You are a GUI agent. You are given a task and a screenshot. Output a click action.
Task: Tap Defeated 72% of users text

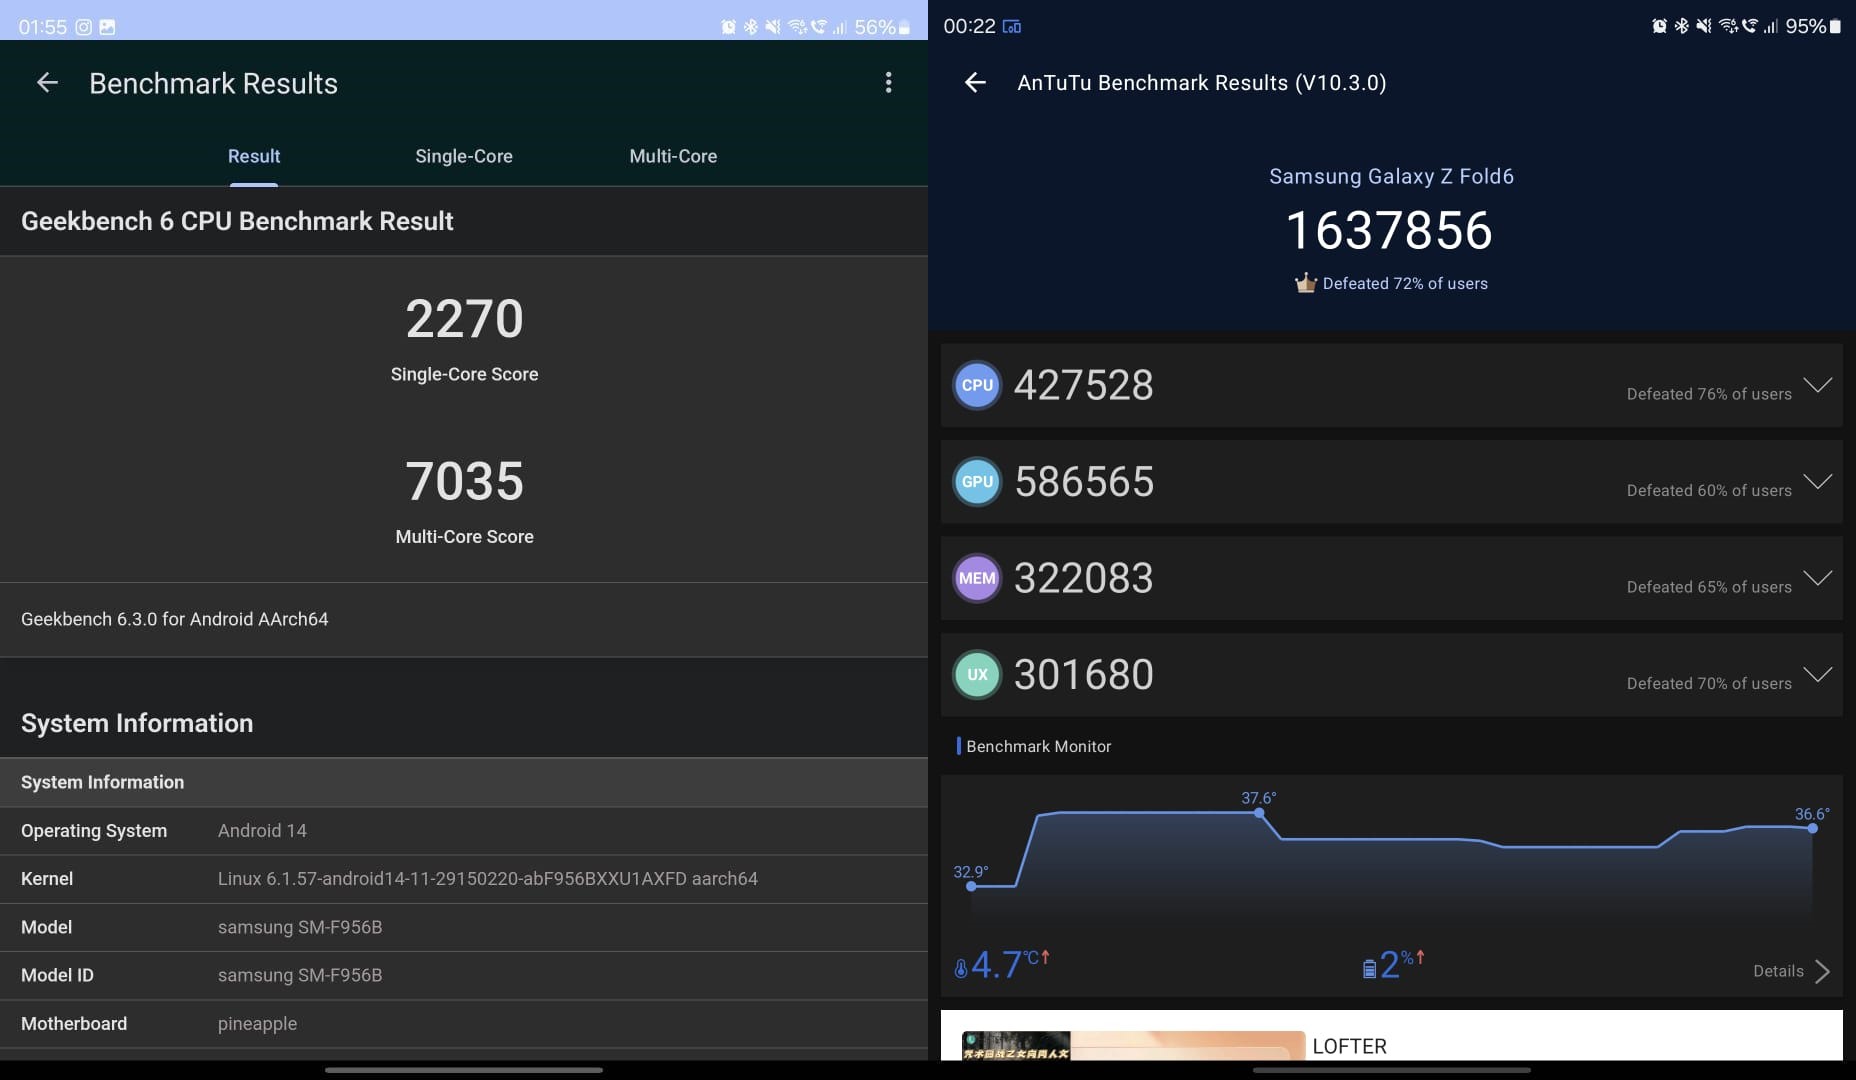[1405, 283]
